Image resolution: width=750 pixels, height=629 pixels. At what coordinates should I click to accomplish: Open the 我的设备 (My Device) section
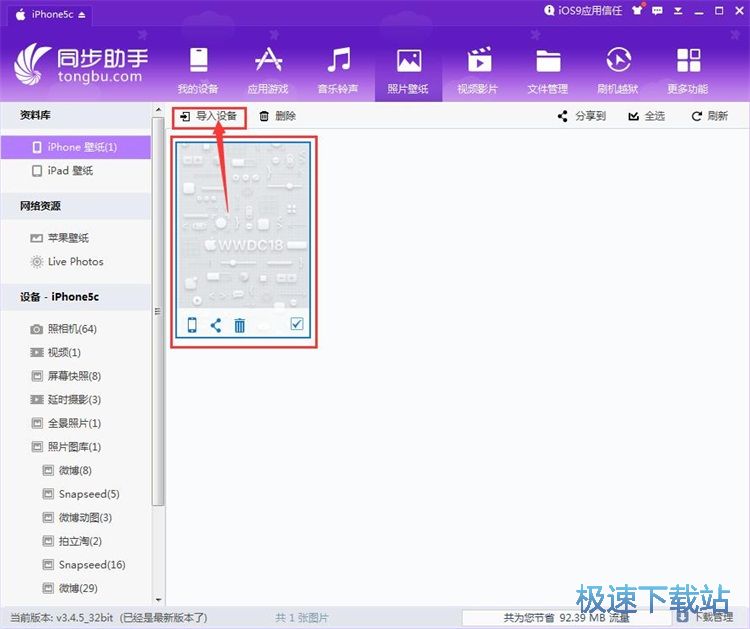(x=198, y=71)
